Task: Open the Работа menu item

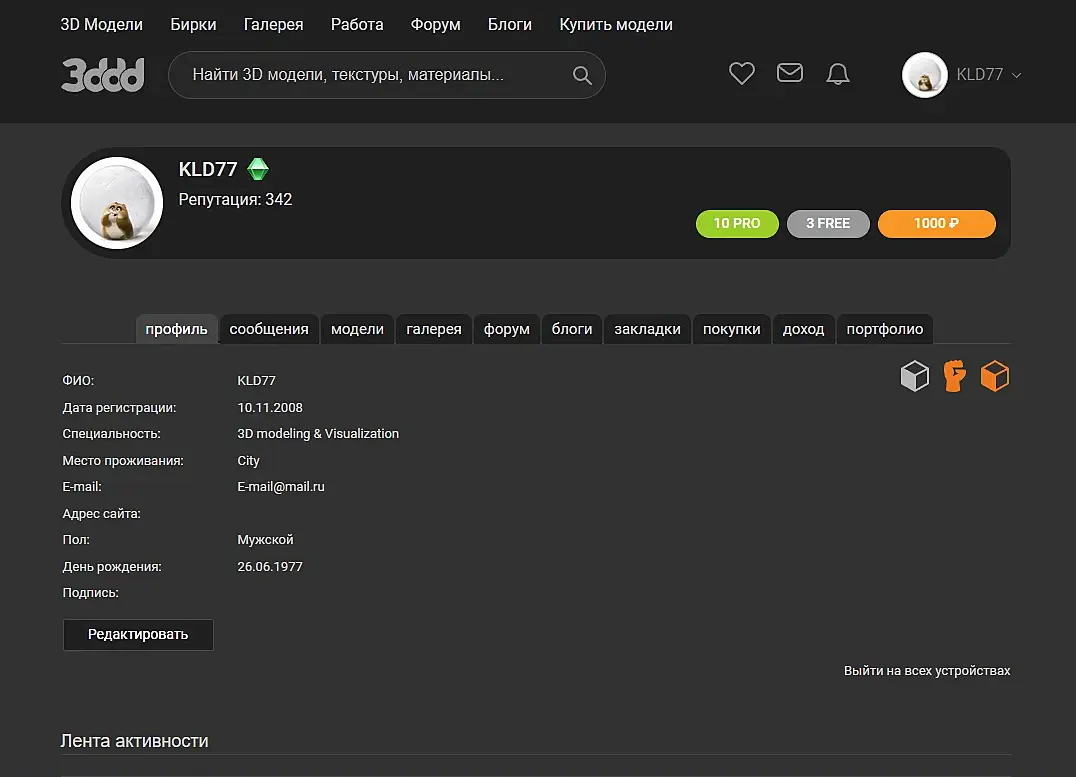Action: pos(357,25)
